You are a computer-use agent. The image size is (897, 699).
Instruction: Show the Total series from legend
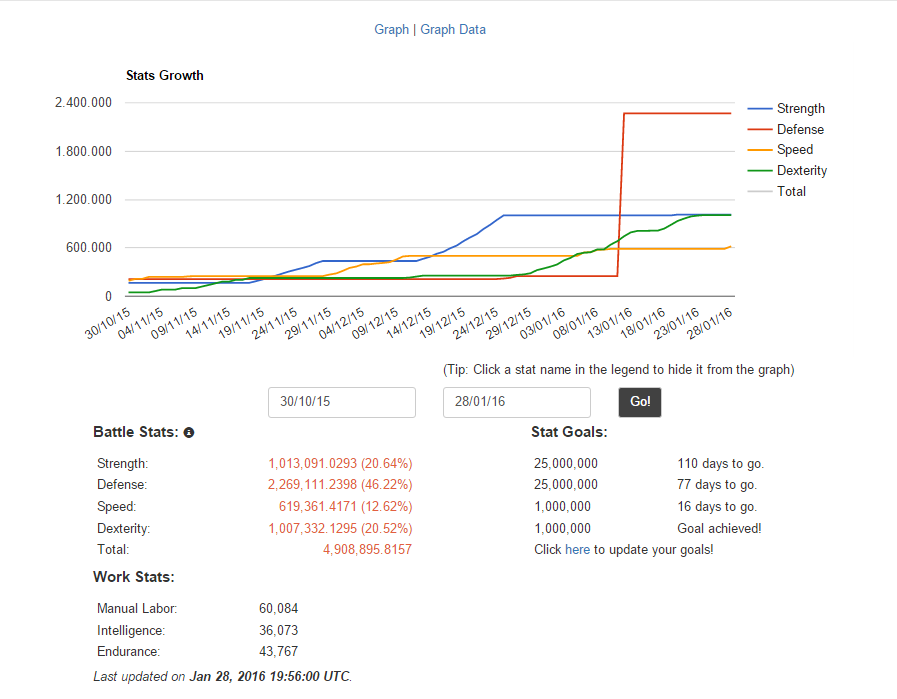click(791, 192)
